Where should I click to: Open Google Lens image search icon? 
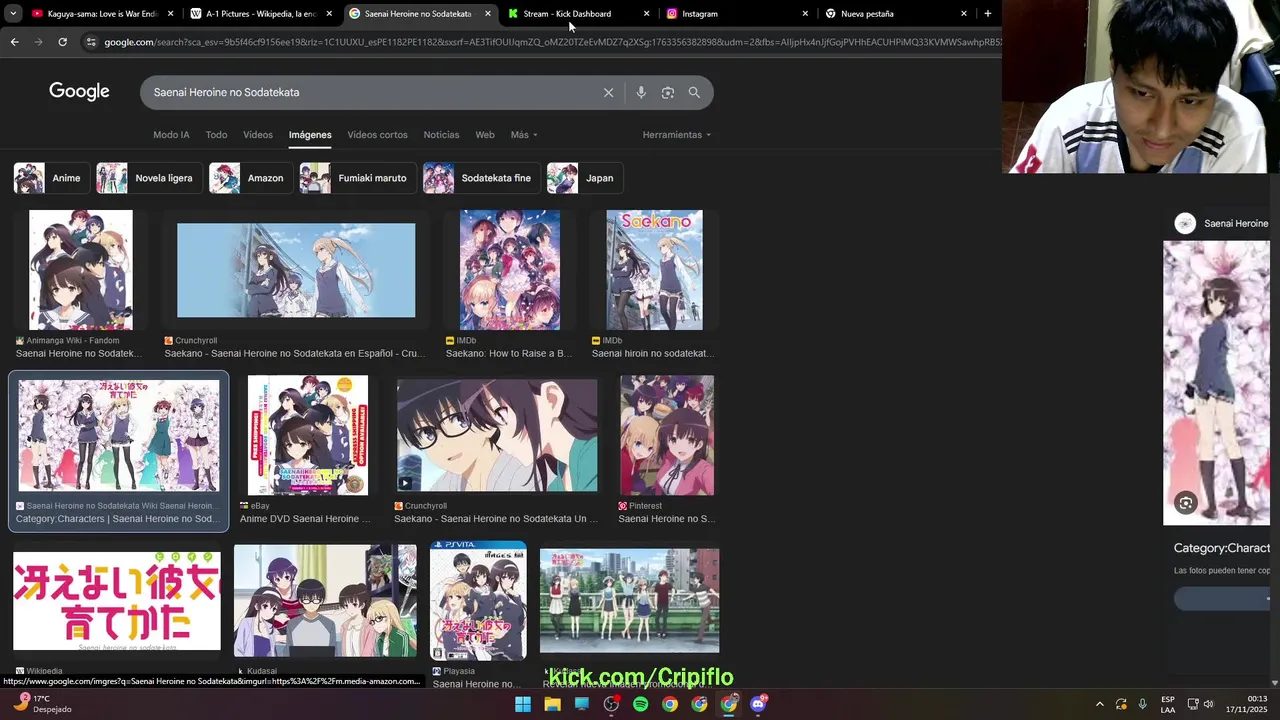click(x=668, y=92)
